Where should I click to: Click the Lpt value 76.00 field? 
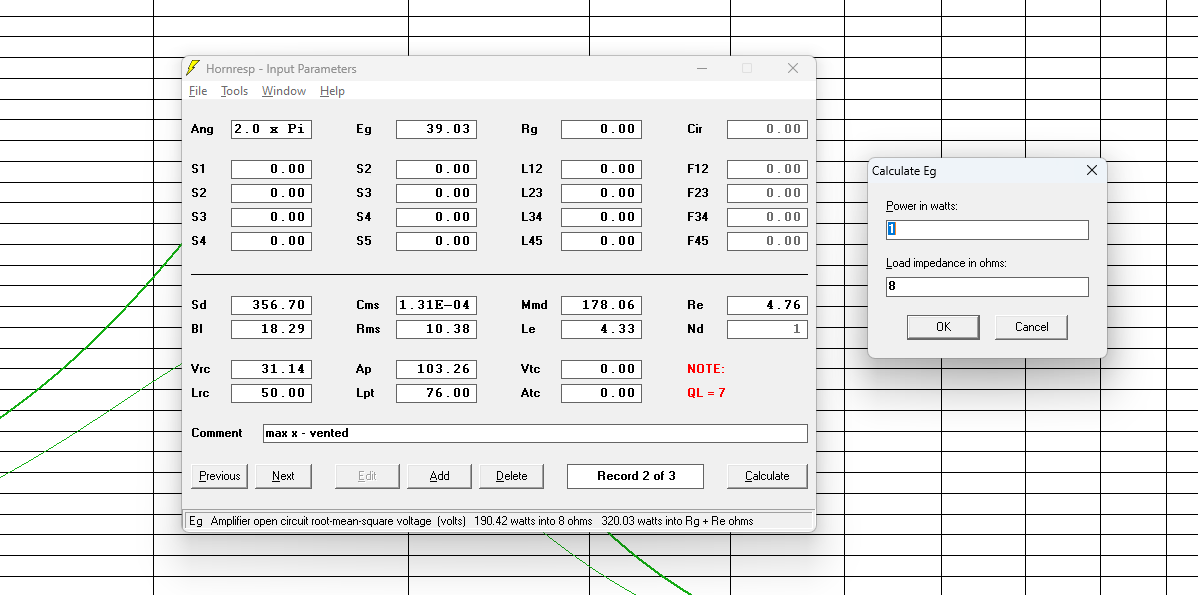436,393
